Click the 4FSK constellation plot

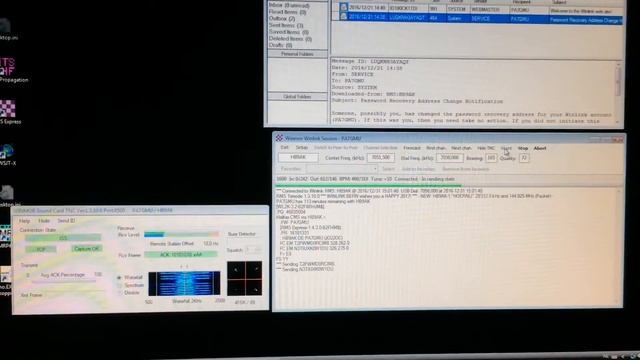[244, 279]
